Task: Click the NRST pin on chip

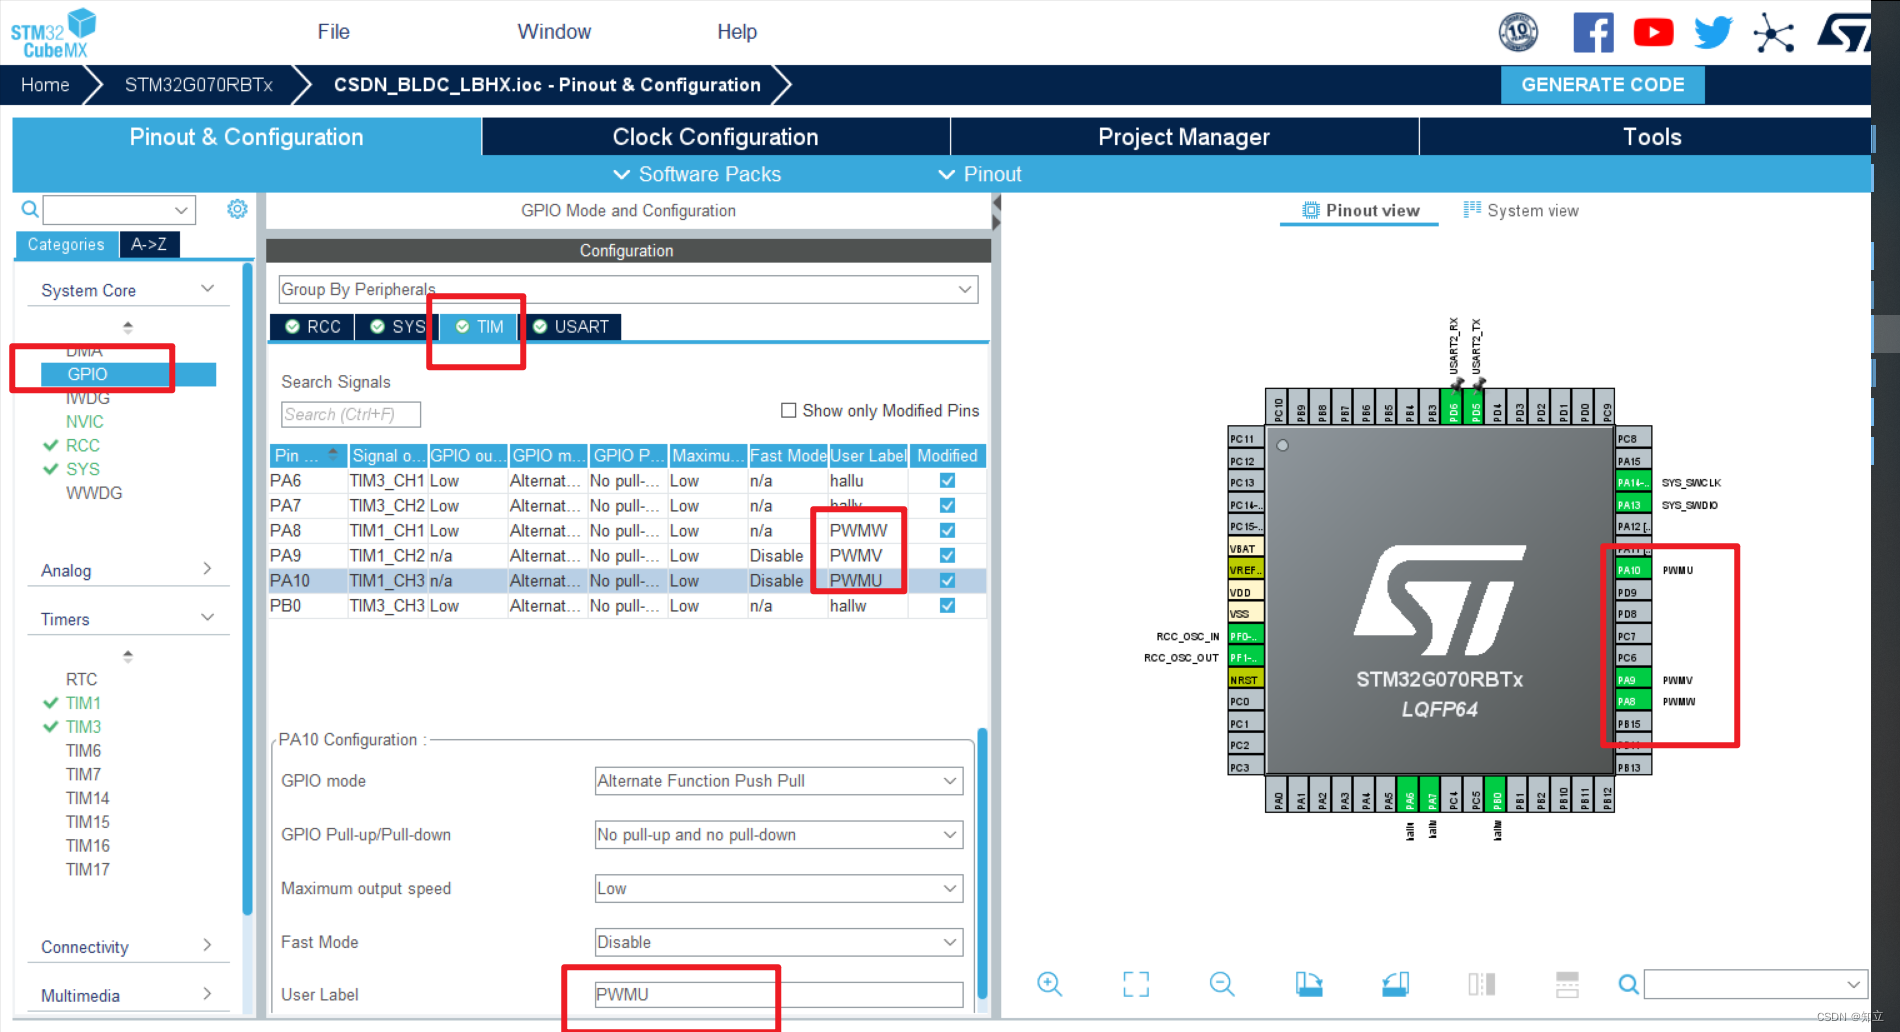Action: click(x=1246, y=680)
